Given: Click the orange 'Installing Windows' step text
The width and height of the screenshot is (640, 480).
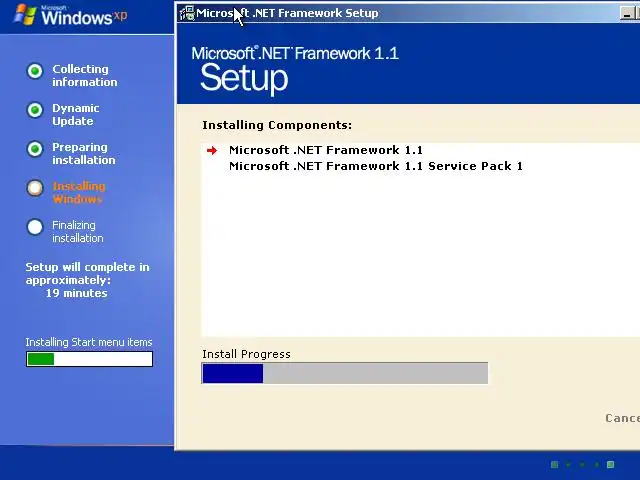Looking at the screenshot, I should (79, 193).
